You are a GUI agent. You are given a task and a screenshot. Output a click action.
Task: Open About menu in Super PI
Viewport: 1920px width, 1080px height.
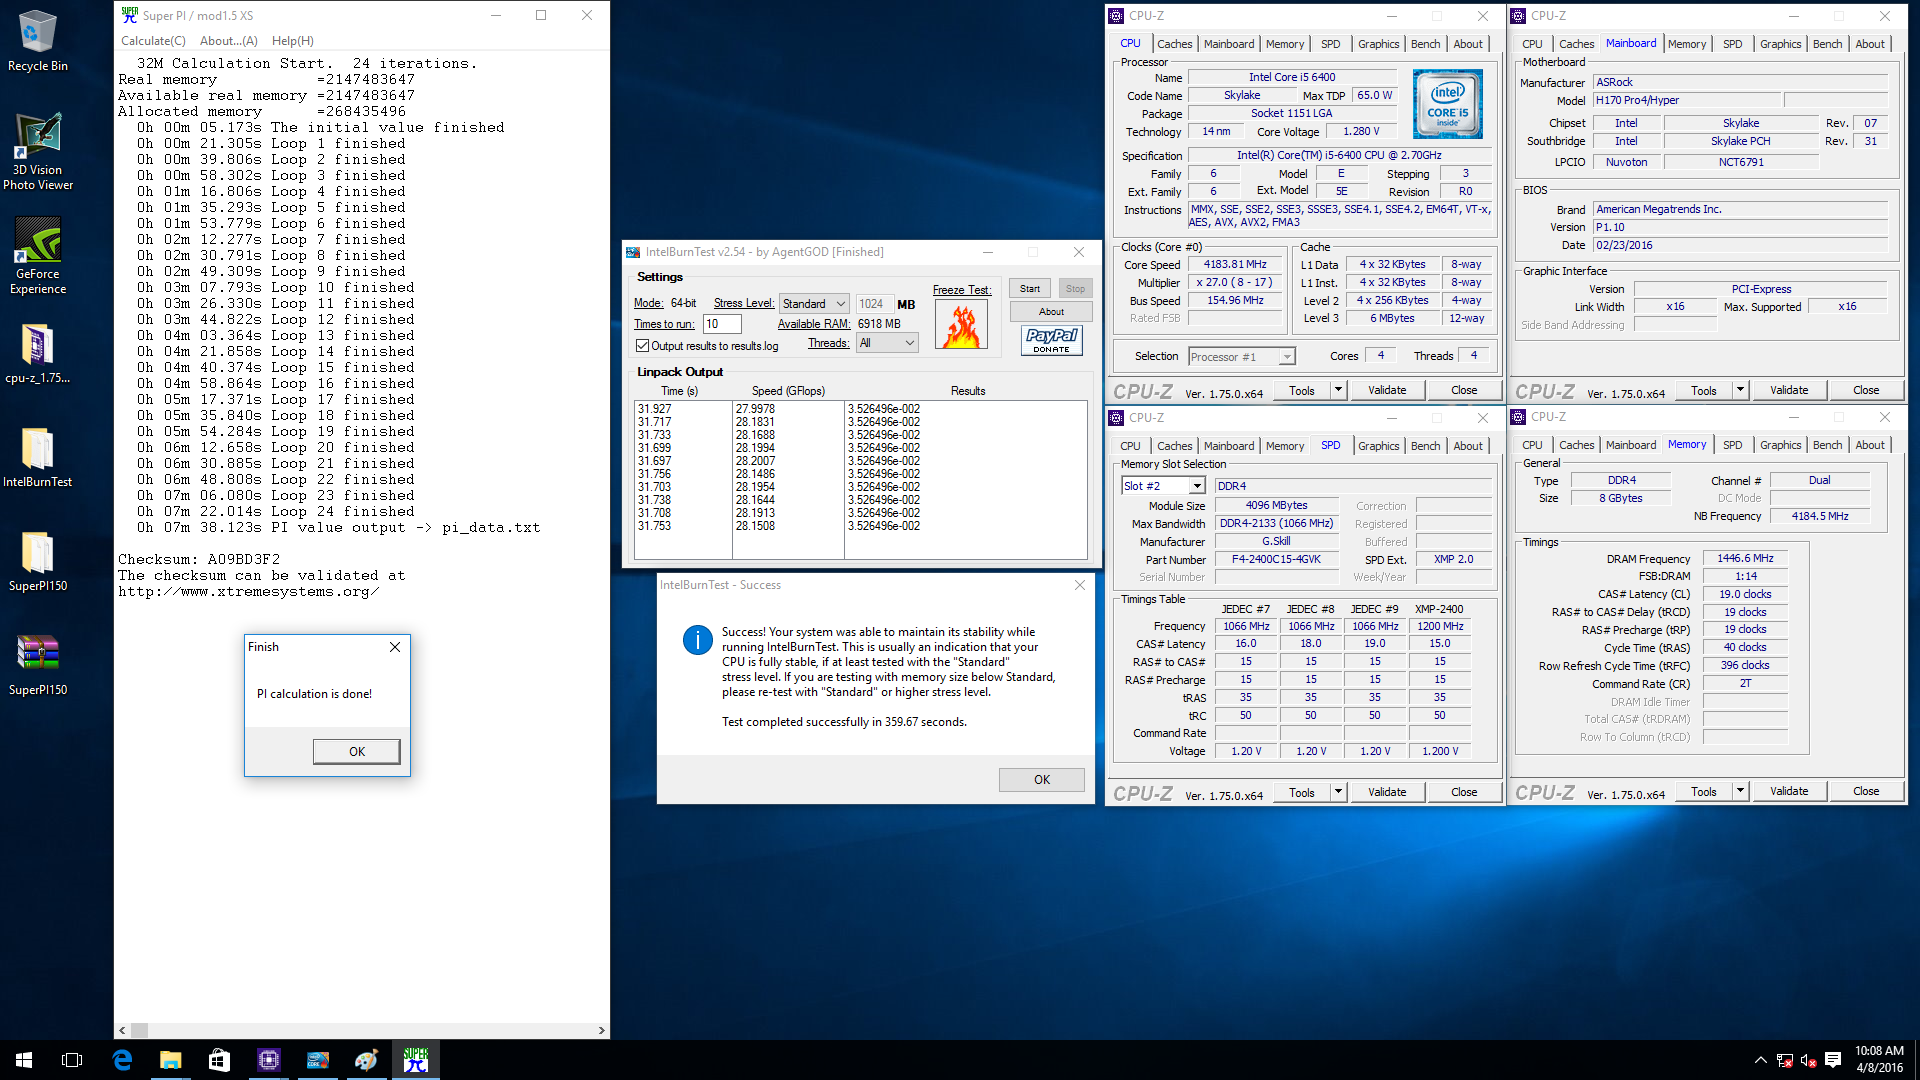pyautogui.click(x=228, y=41)
